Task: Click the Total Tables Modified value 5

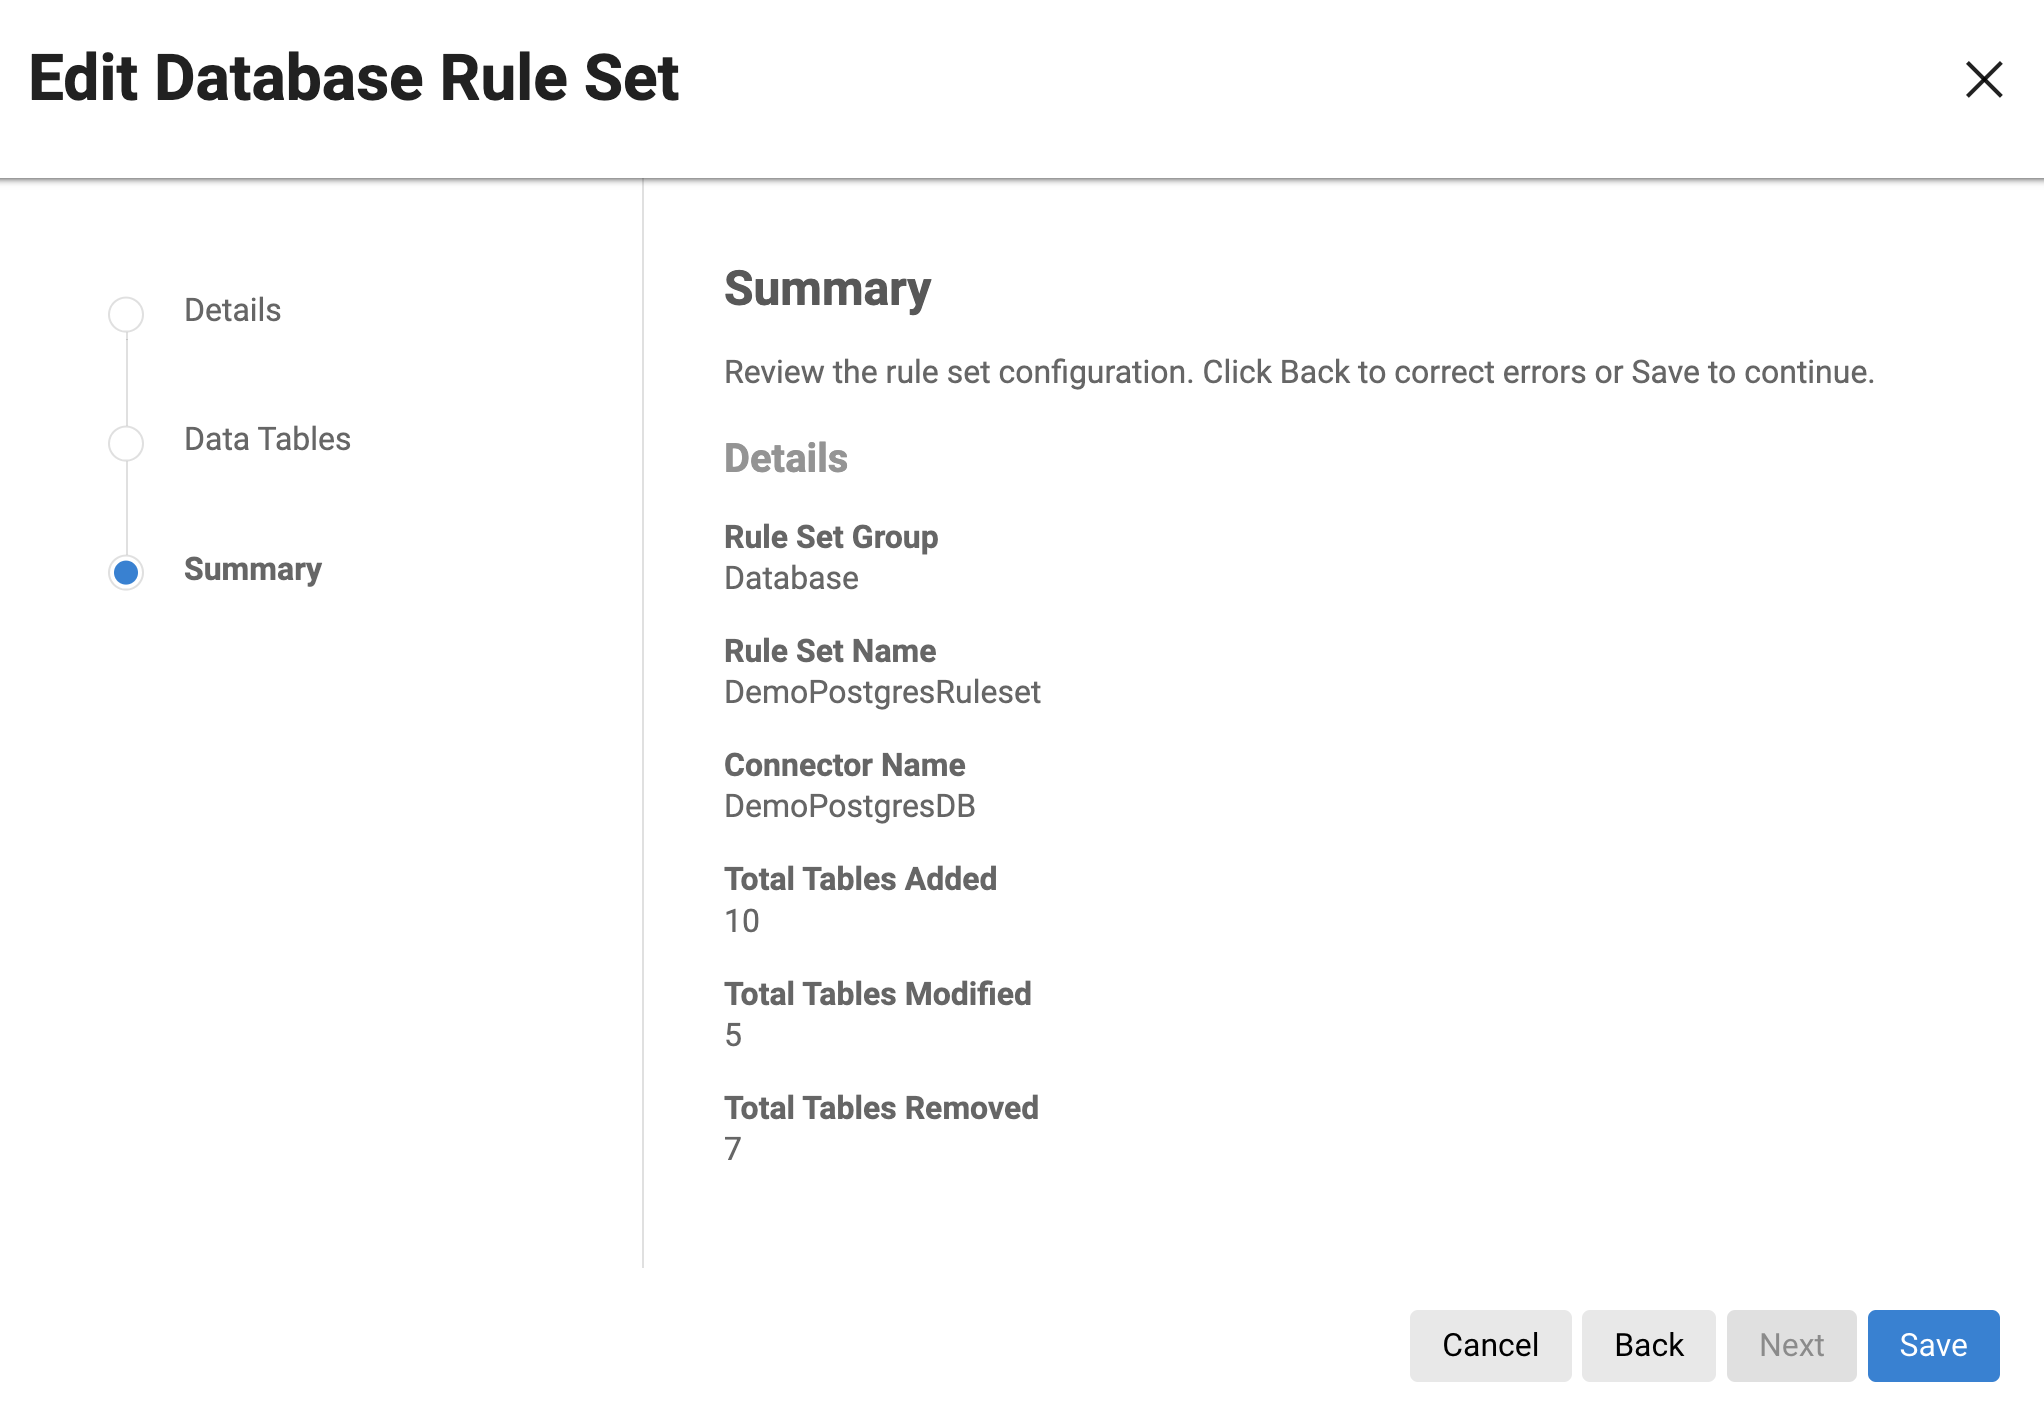Action: [733, 1035]
